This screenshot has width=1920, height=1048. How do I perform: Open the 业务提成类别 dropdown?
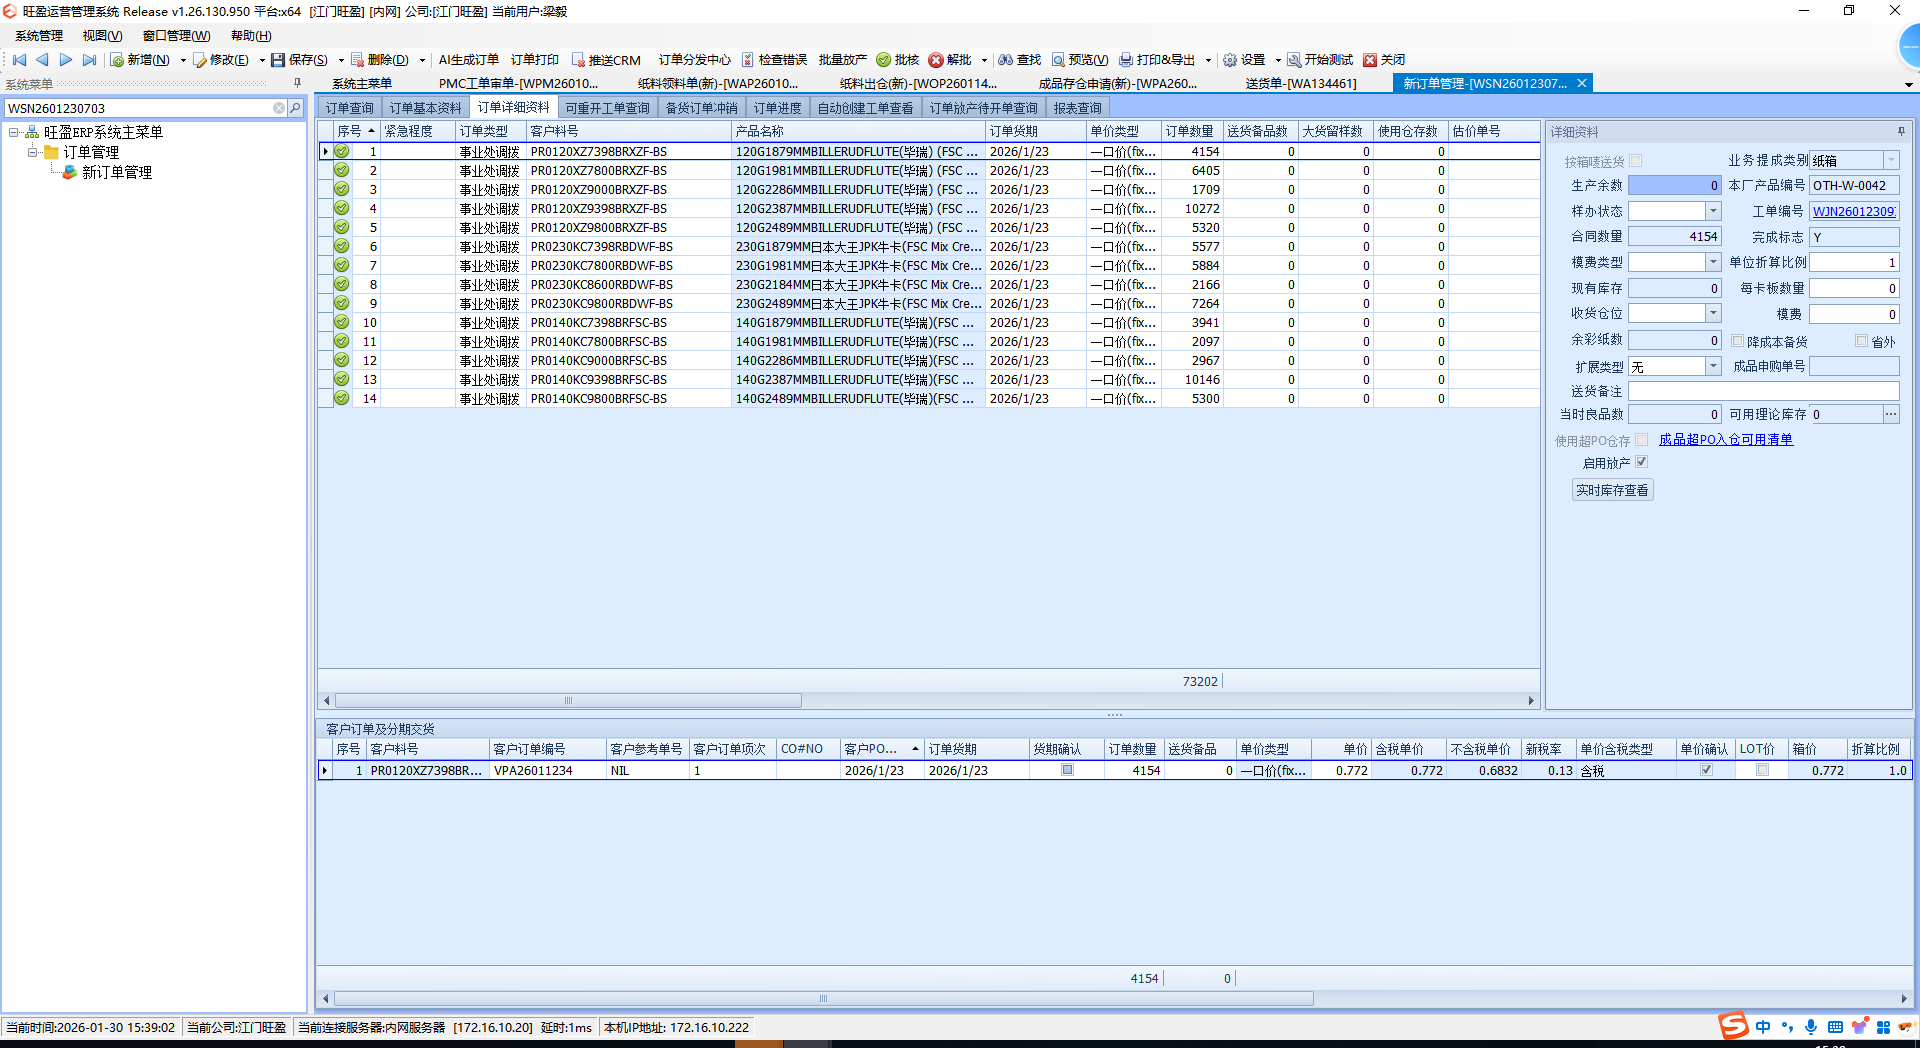(x=1891, y=160)
